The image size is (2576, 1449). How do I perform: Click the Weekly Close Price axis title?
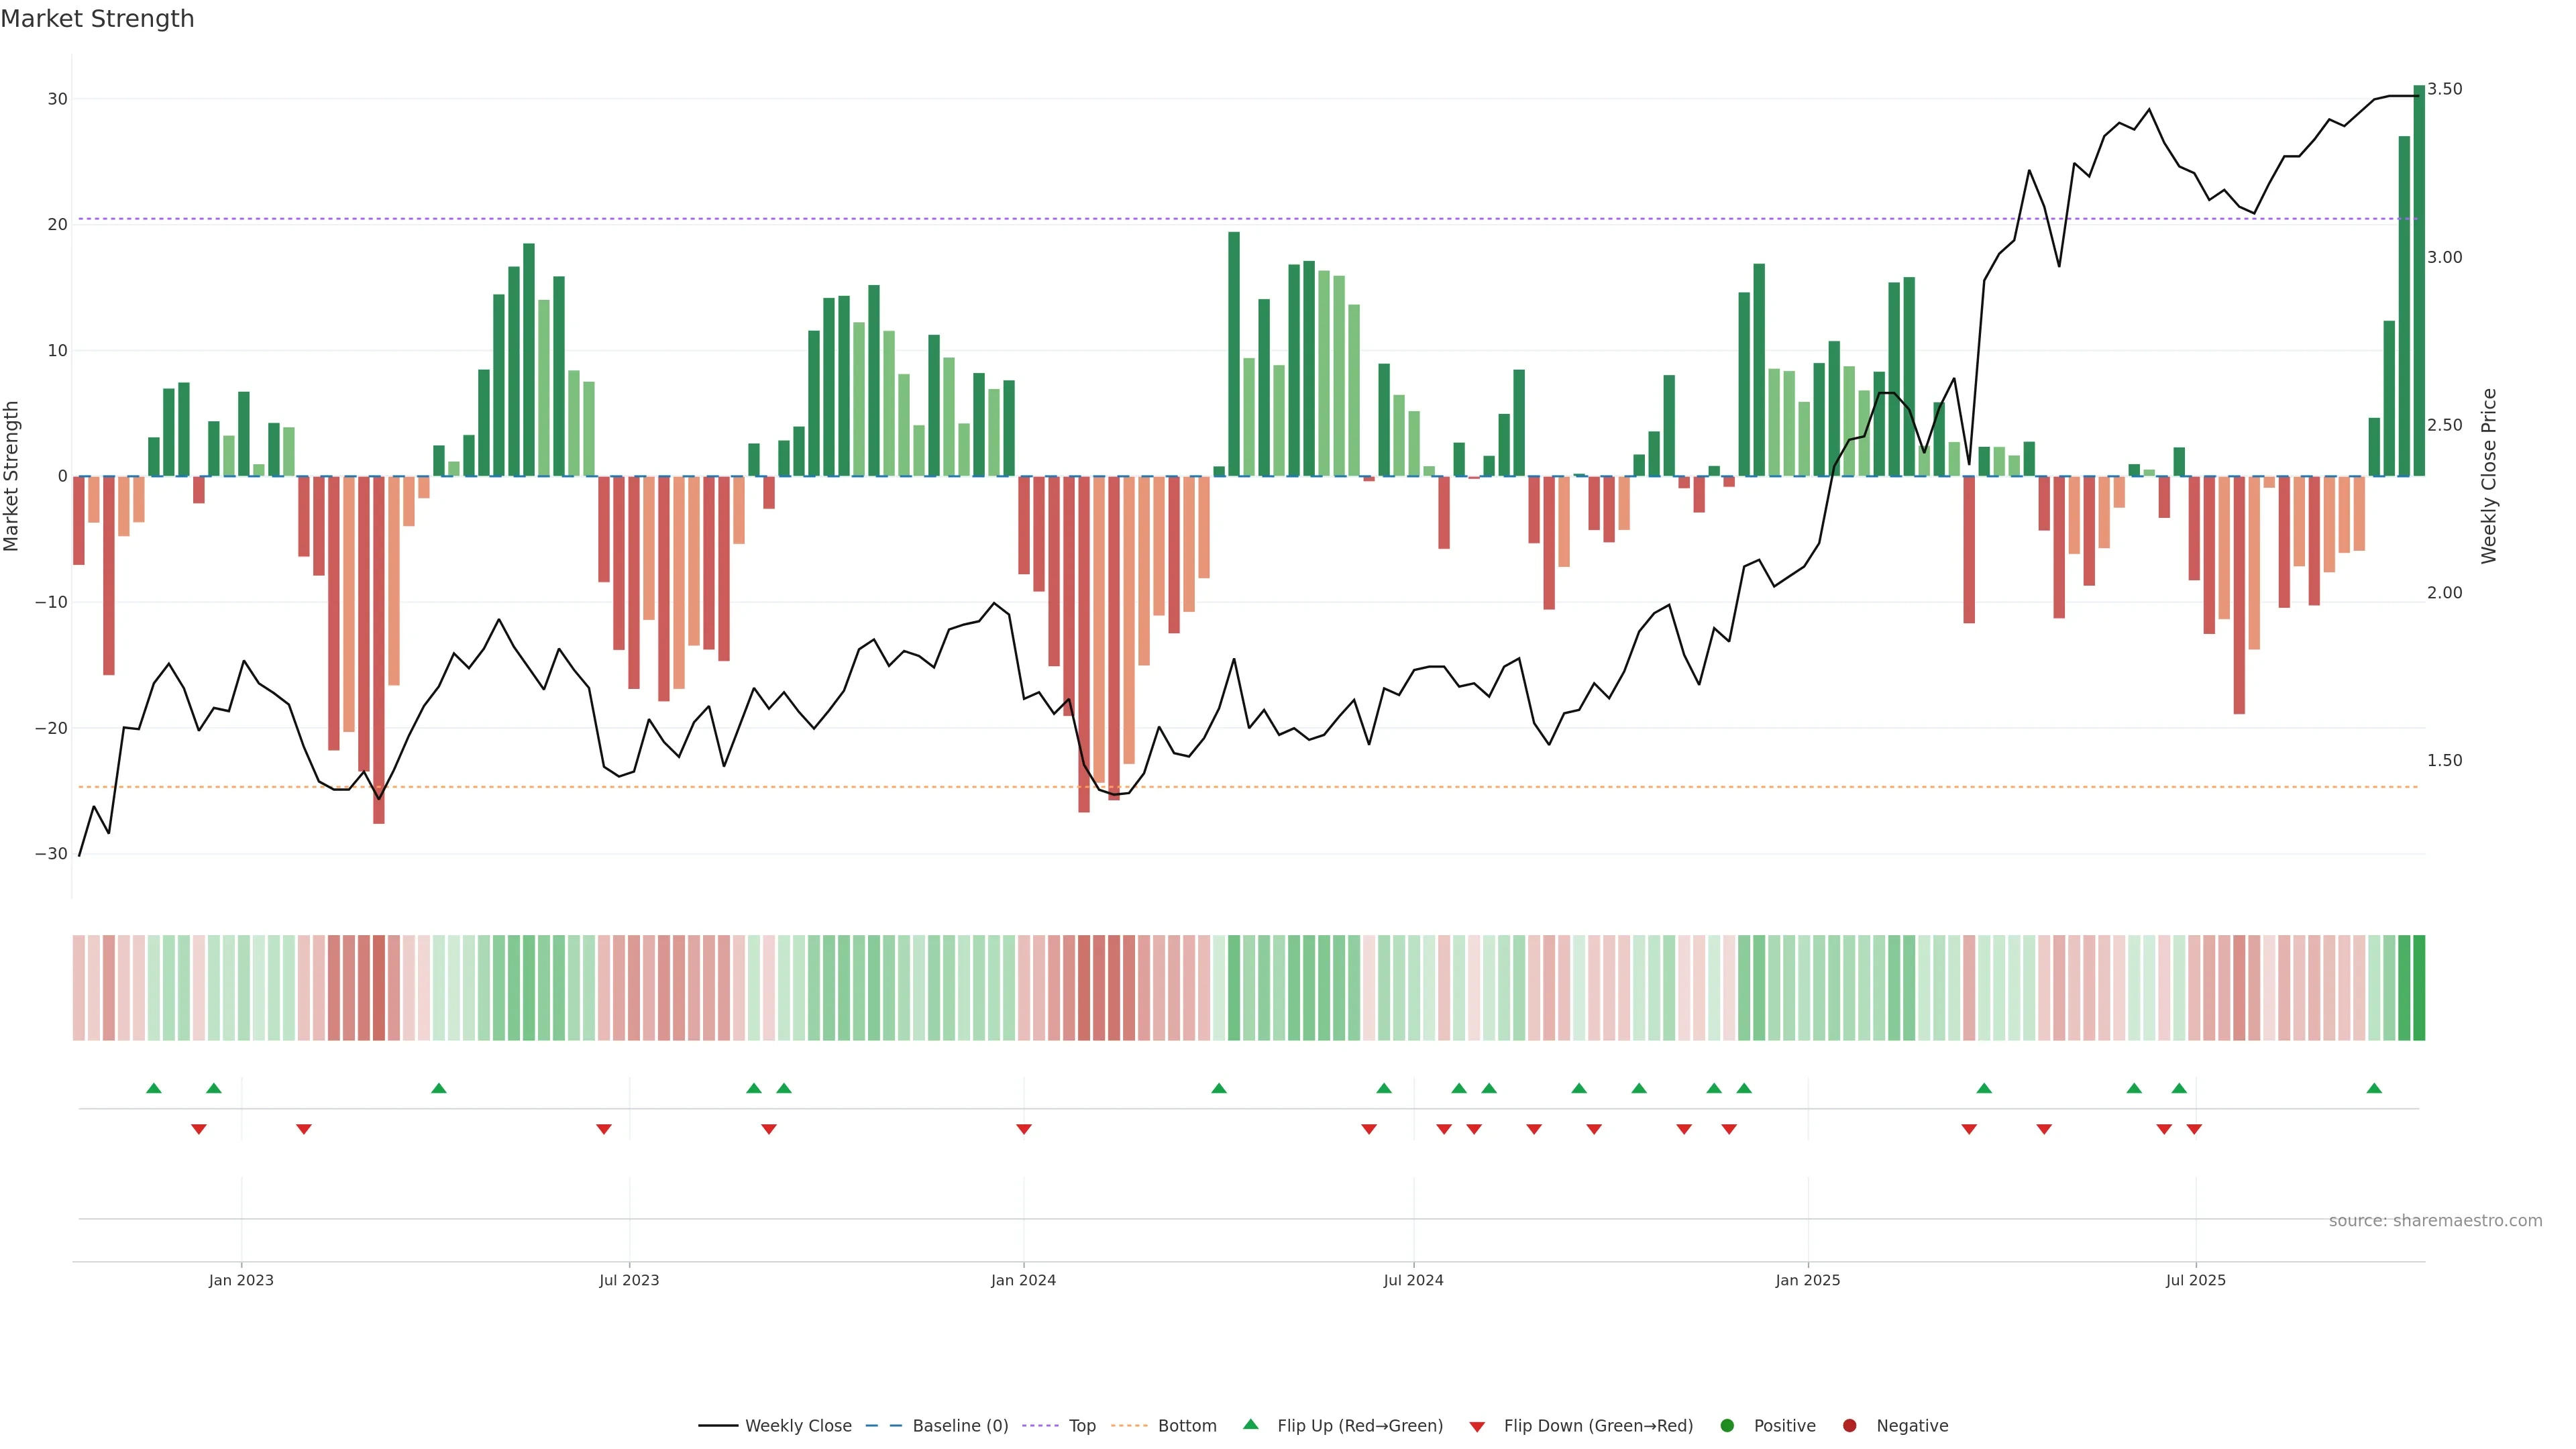(2489, 476)
